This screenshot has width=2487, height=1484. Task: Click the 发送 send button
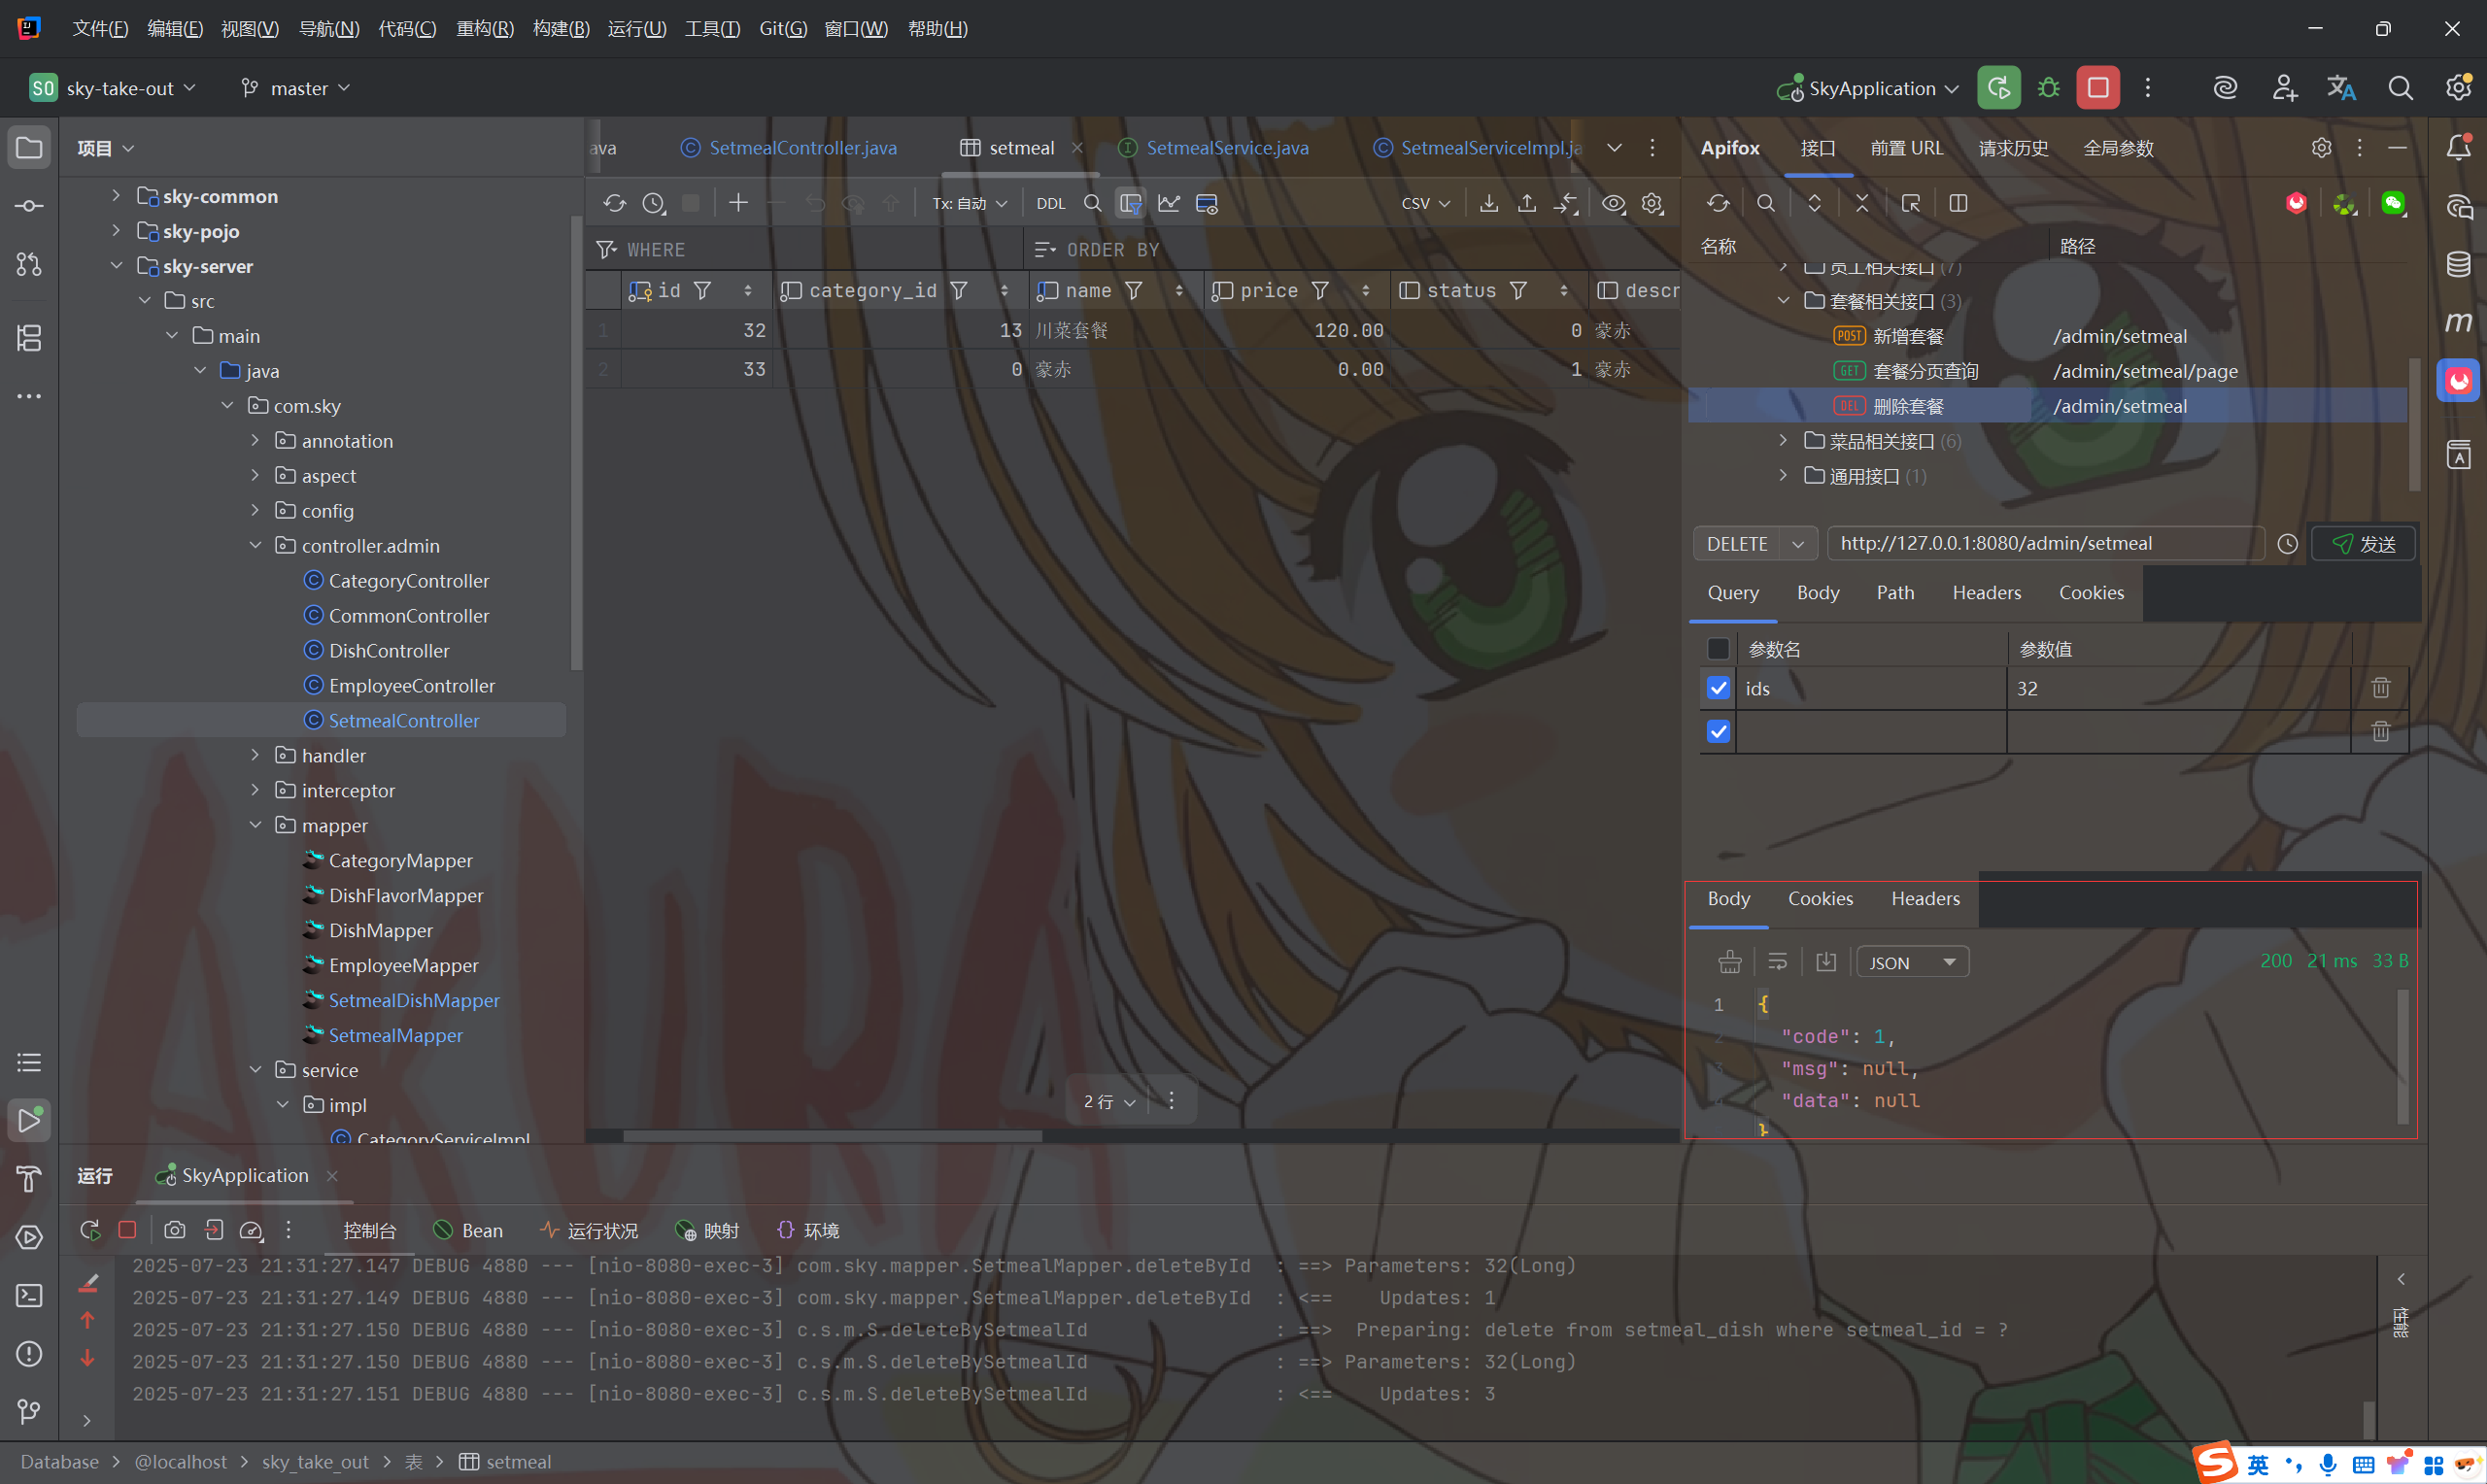tap(2363, 544)
